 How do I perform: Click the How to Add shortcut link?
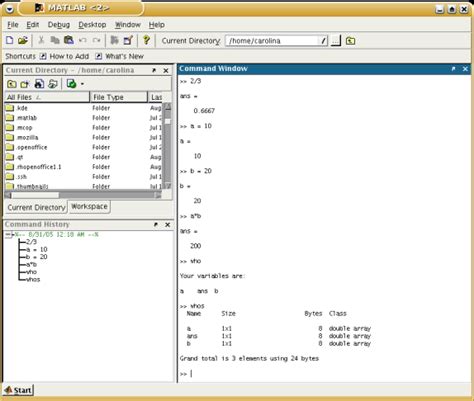tap(69, 56)
